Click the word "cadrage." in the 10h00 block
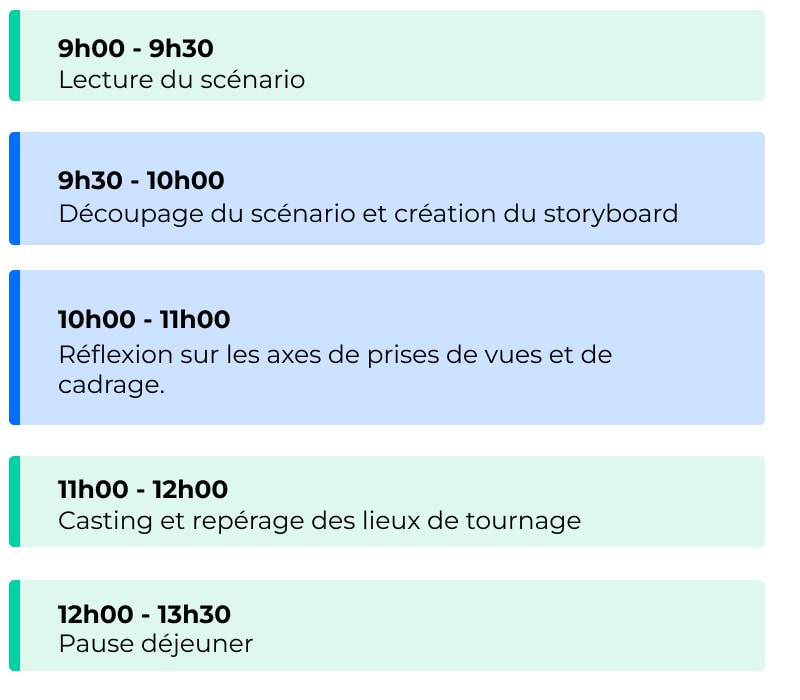The image size is (800, 700). (111, 385)
